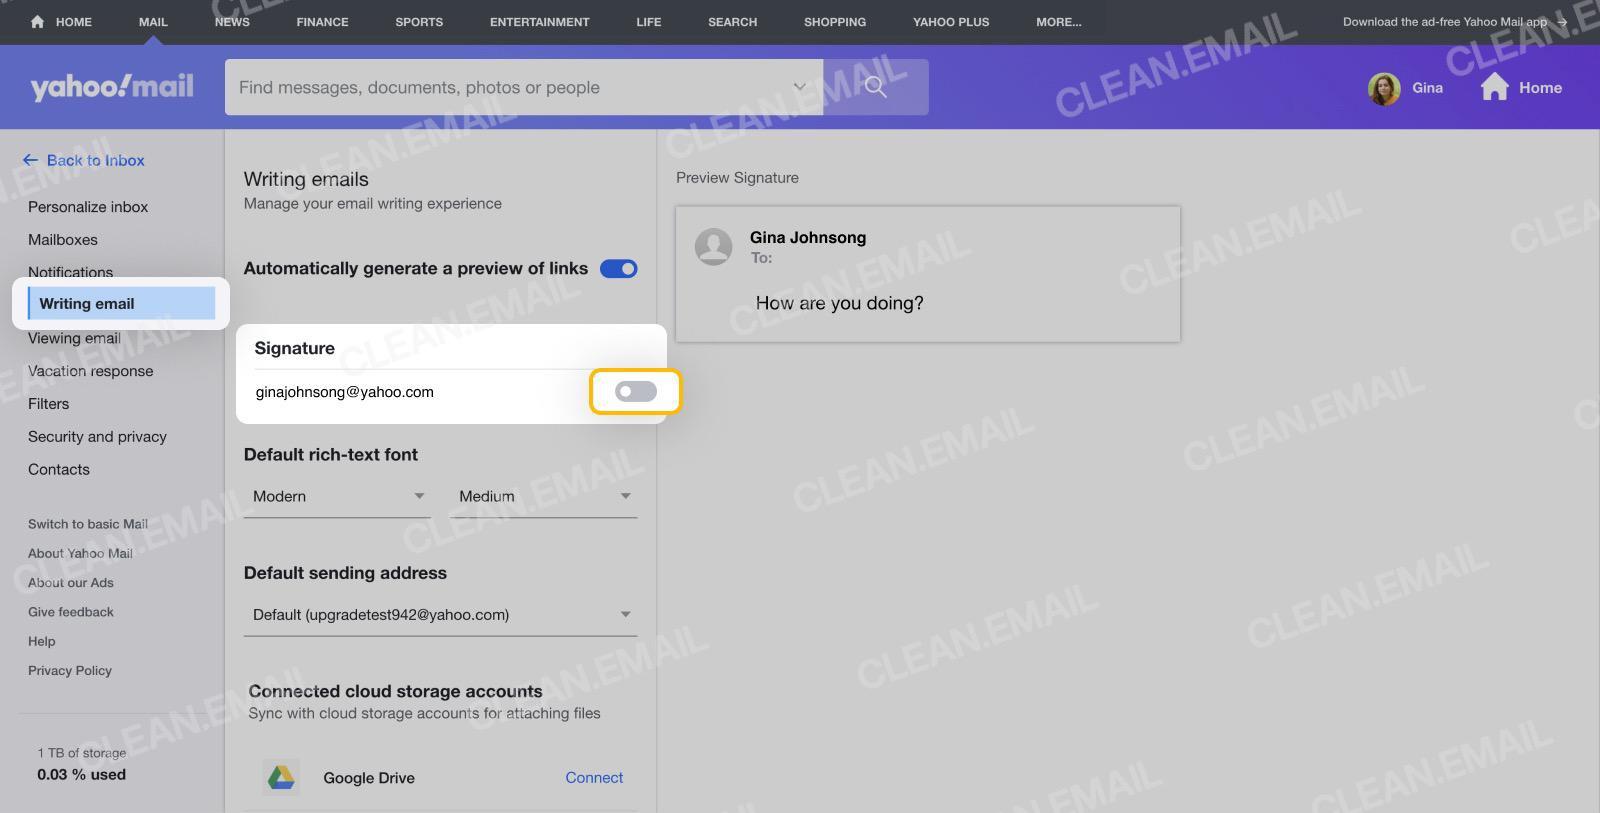The height and width of the screenshot is (813, 1600).
Task: Click the Google Drive icon
Action: pyautogui.click(x=281, y=777)
